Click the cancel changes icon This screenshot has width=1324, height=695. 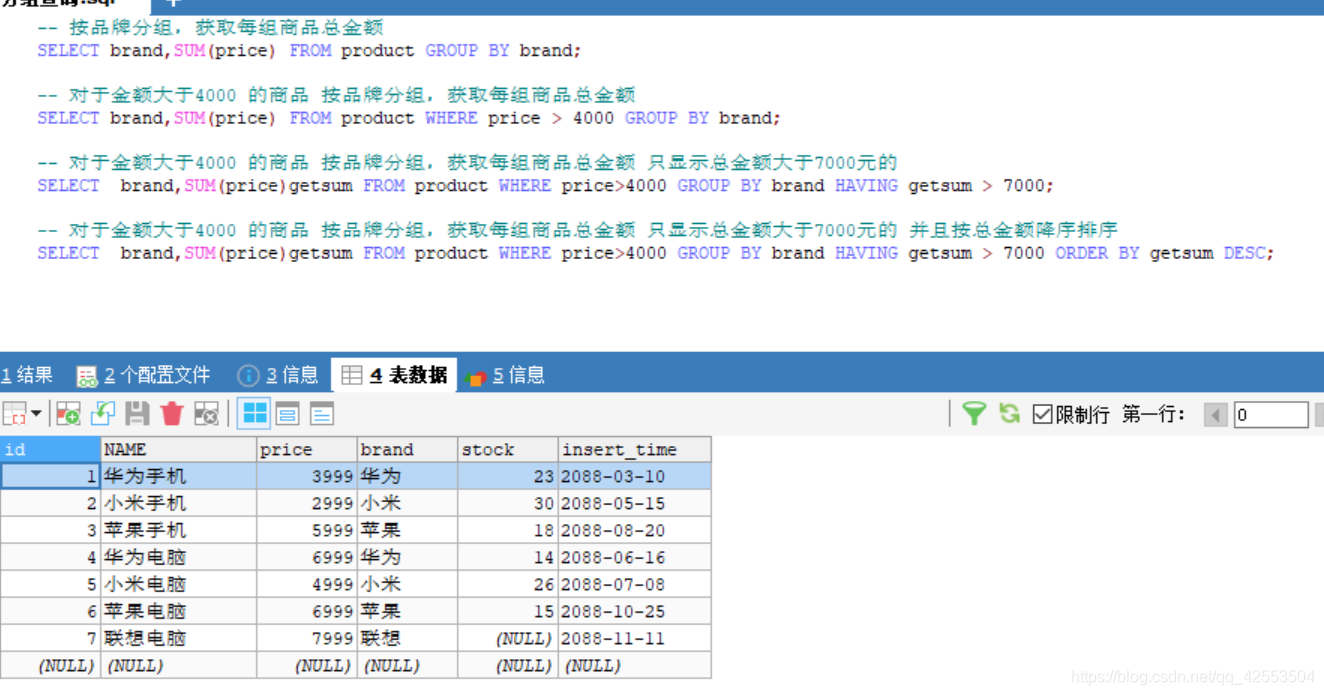206,413
